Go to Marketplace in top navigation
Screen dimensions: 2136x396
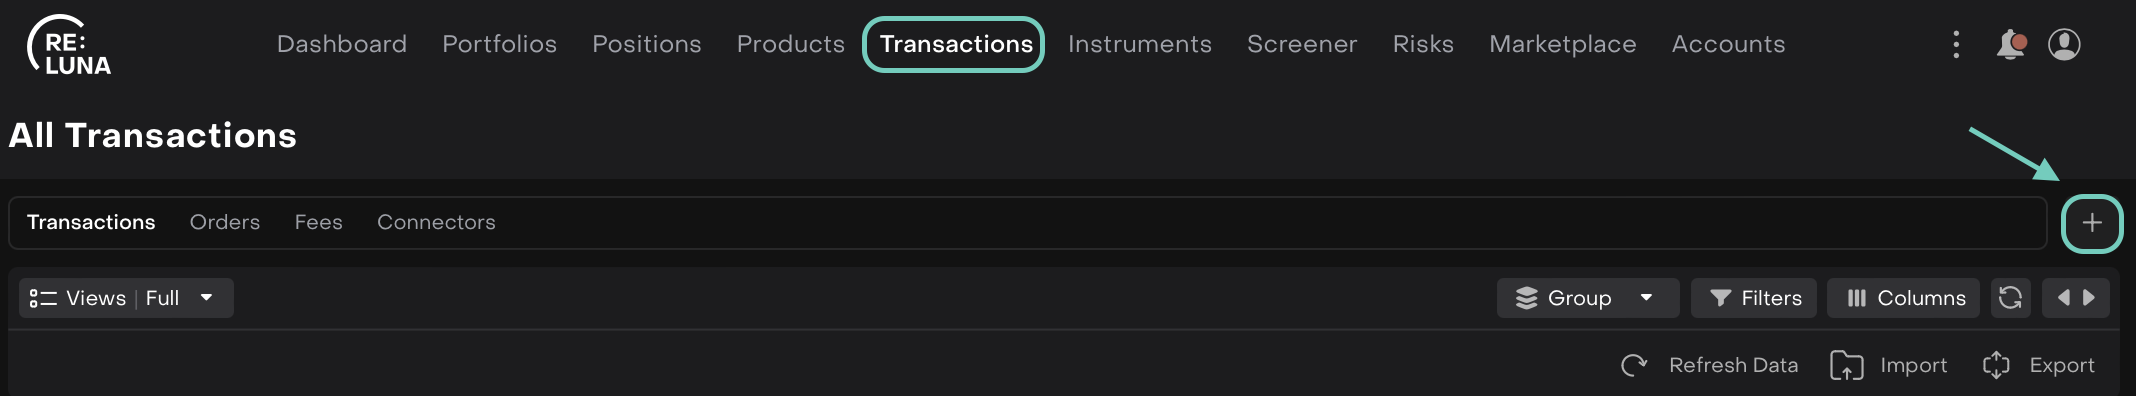[x=1563, y=44]
